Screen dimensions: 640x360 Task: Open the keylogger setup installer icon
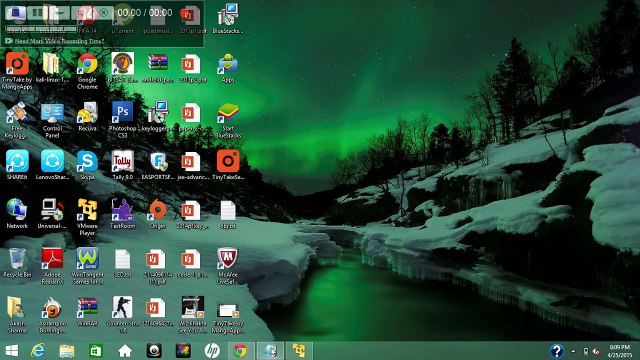pos(158,116)
